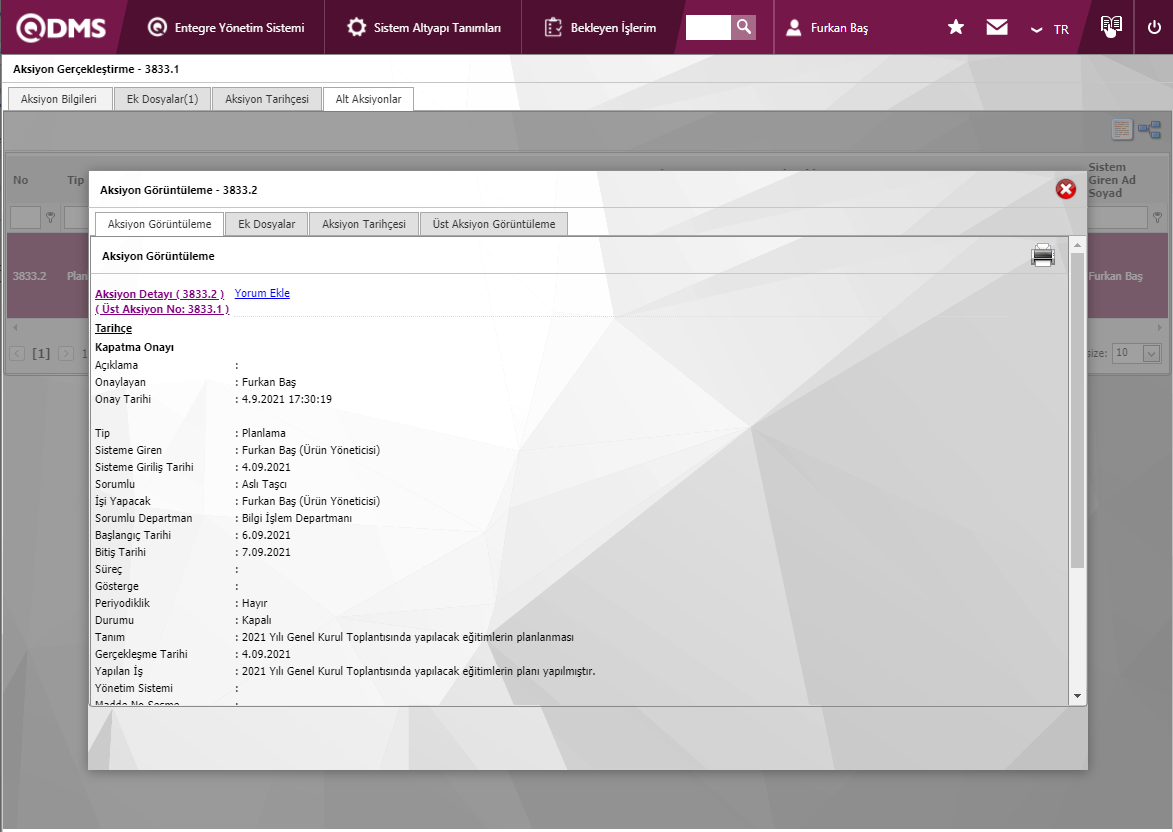
Task: Click the power logout icon
Action: coord(1154,28)
